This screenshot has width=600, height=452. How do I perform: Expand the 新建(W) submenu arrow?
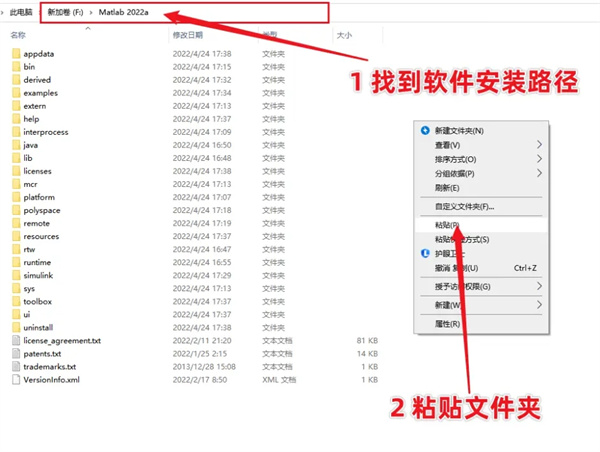tap(539, 305)
